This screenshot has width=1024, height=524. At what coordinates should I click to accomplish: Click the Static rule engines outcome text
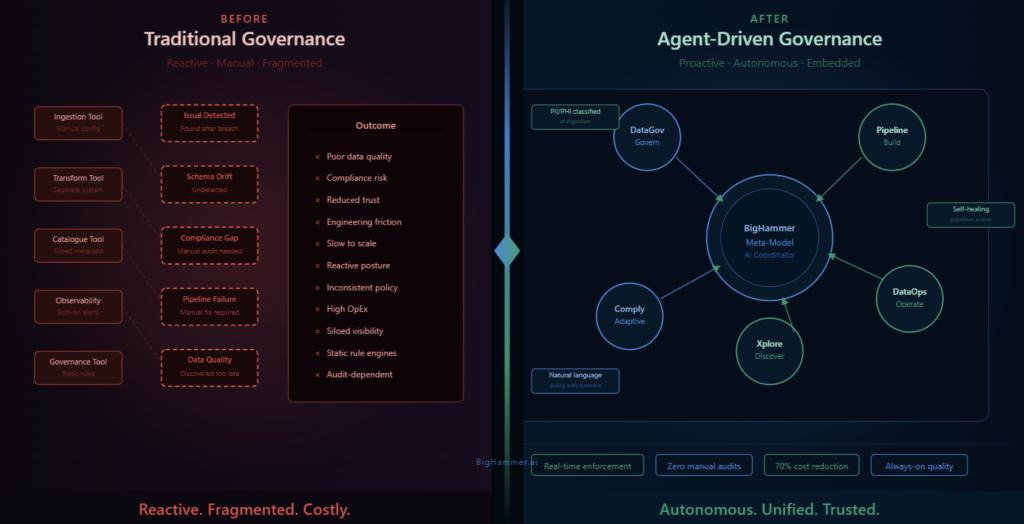362,353
